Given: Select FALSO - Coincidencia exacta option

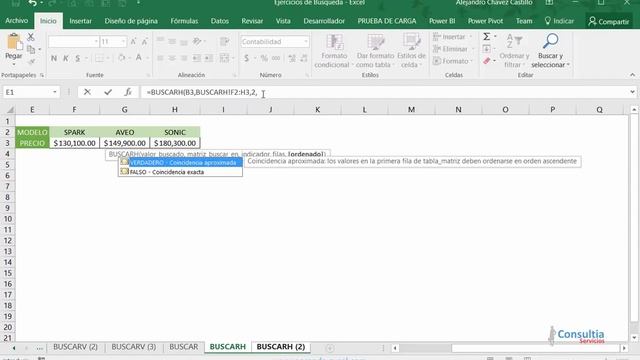Looking at the screenshot, I should [180, 172].
